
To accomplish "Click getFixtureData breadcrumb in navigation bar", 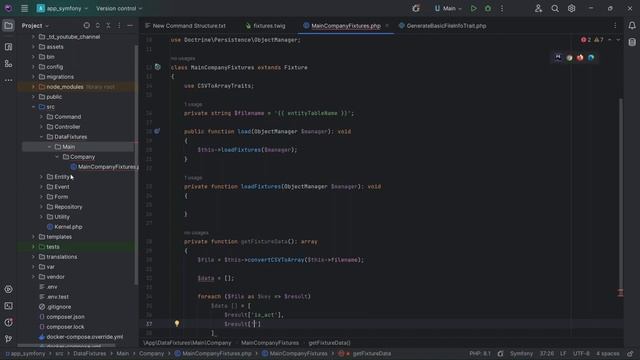I will coord(371,353).
